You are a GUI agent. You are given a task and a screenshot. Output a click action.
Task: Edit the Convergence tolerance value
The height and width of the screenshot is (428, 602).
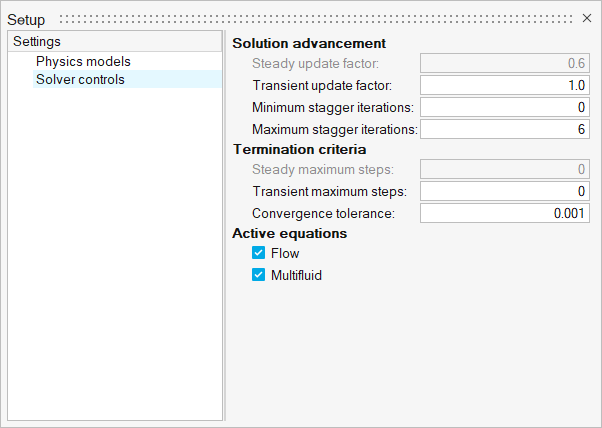tap(506, 213)
